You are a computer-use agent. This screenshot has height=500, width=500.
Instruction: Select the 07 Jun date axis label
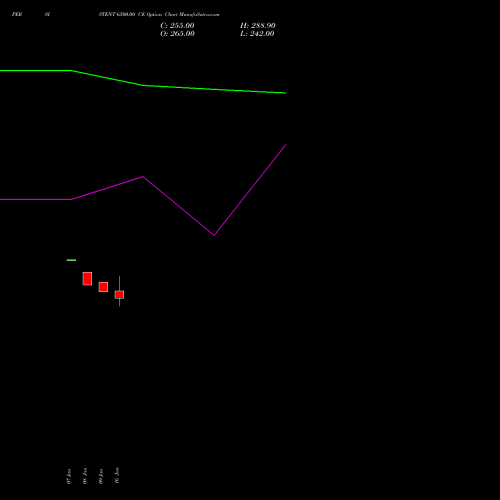tap(69, 476)
